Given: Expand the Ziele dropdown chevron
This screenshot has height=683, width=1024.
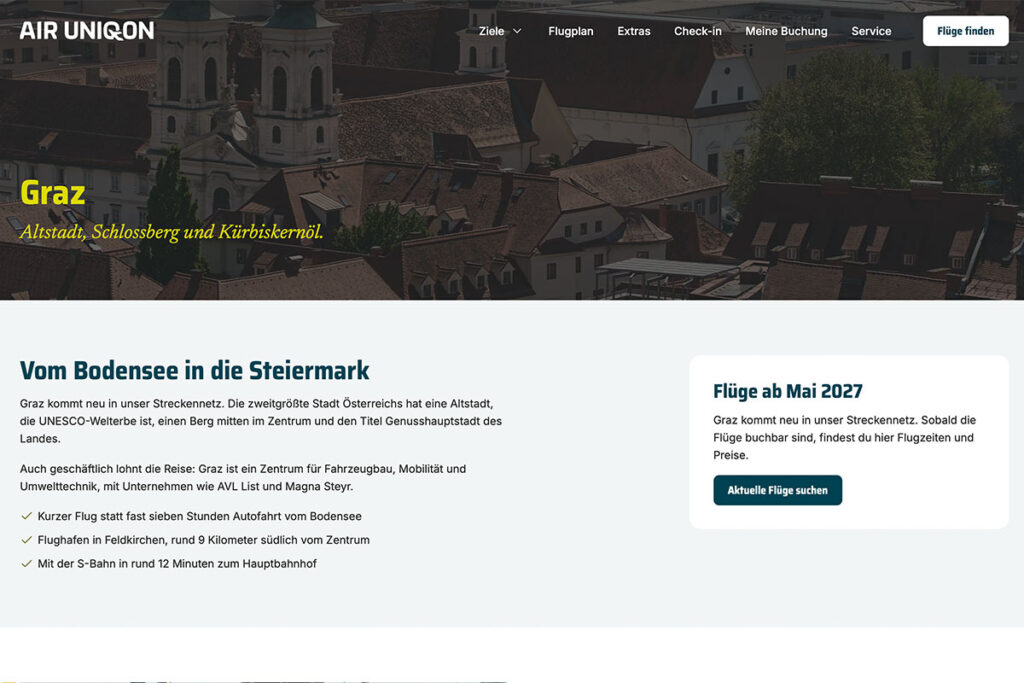Looking at the screenshot, I should coord(517,31).
